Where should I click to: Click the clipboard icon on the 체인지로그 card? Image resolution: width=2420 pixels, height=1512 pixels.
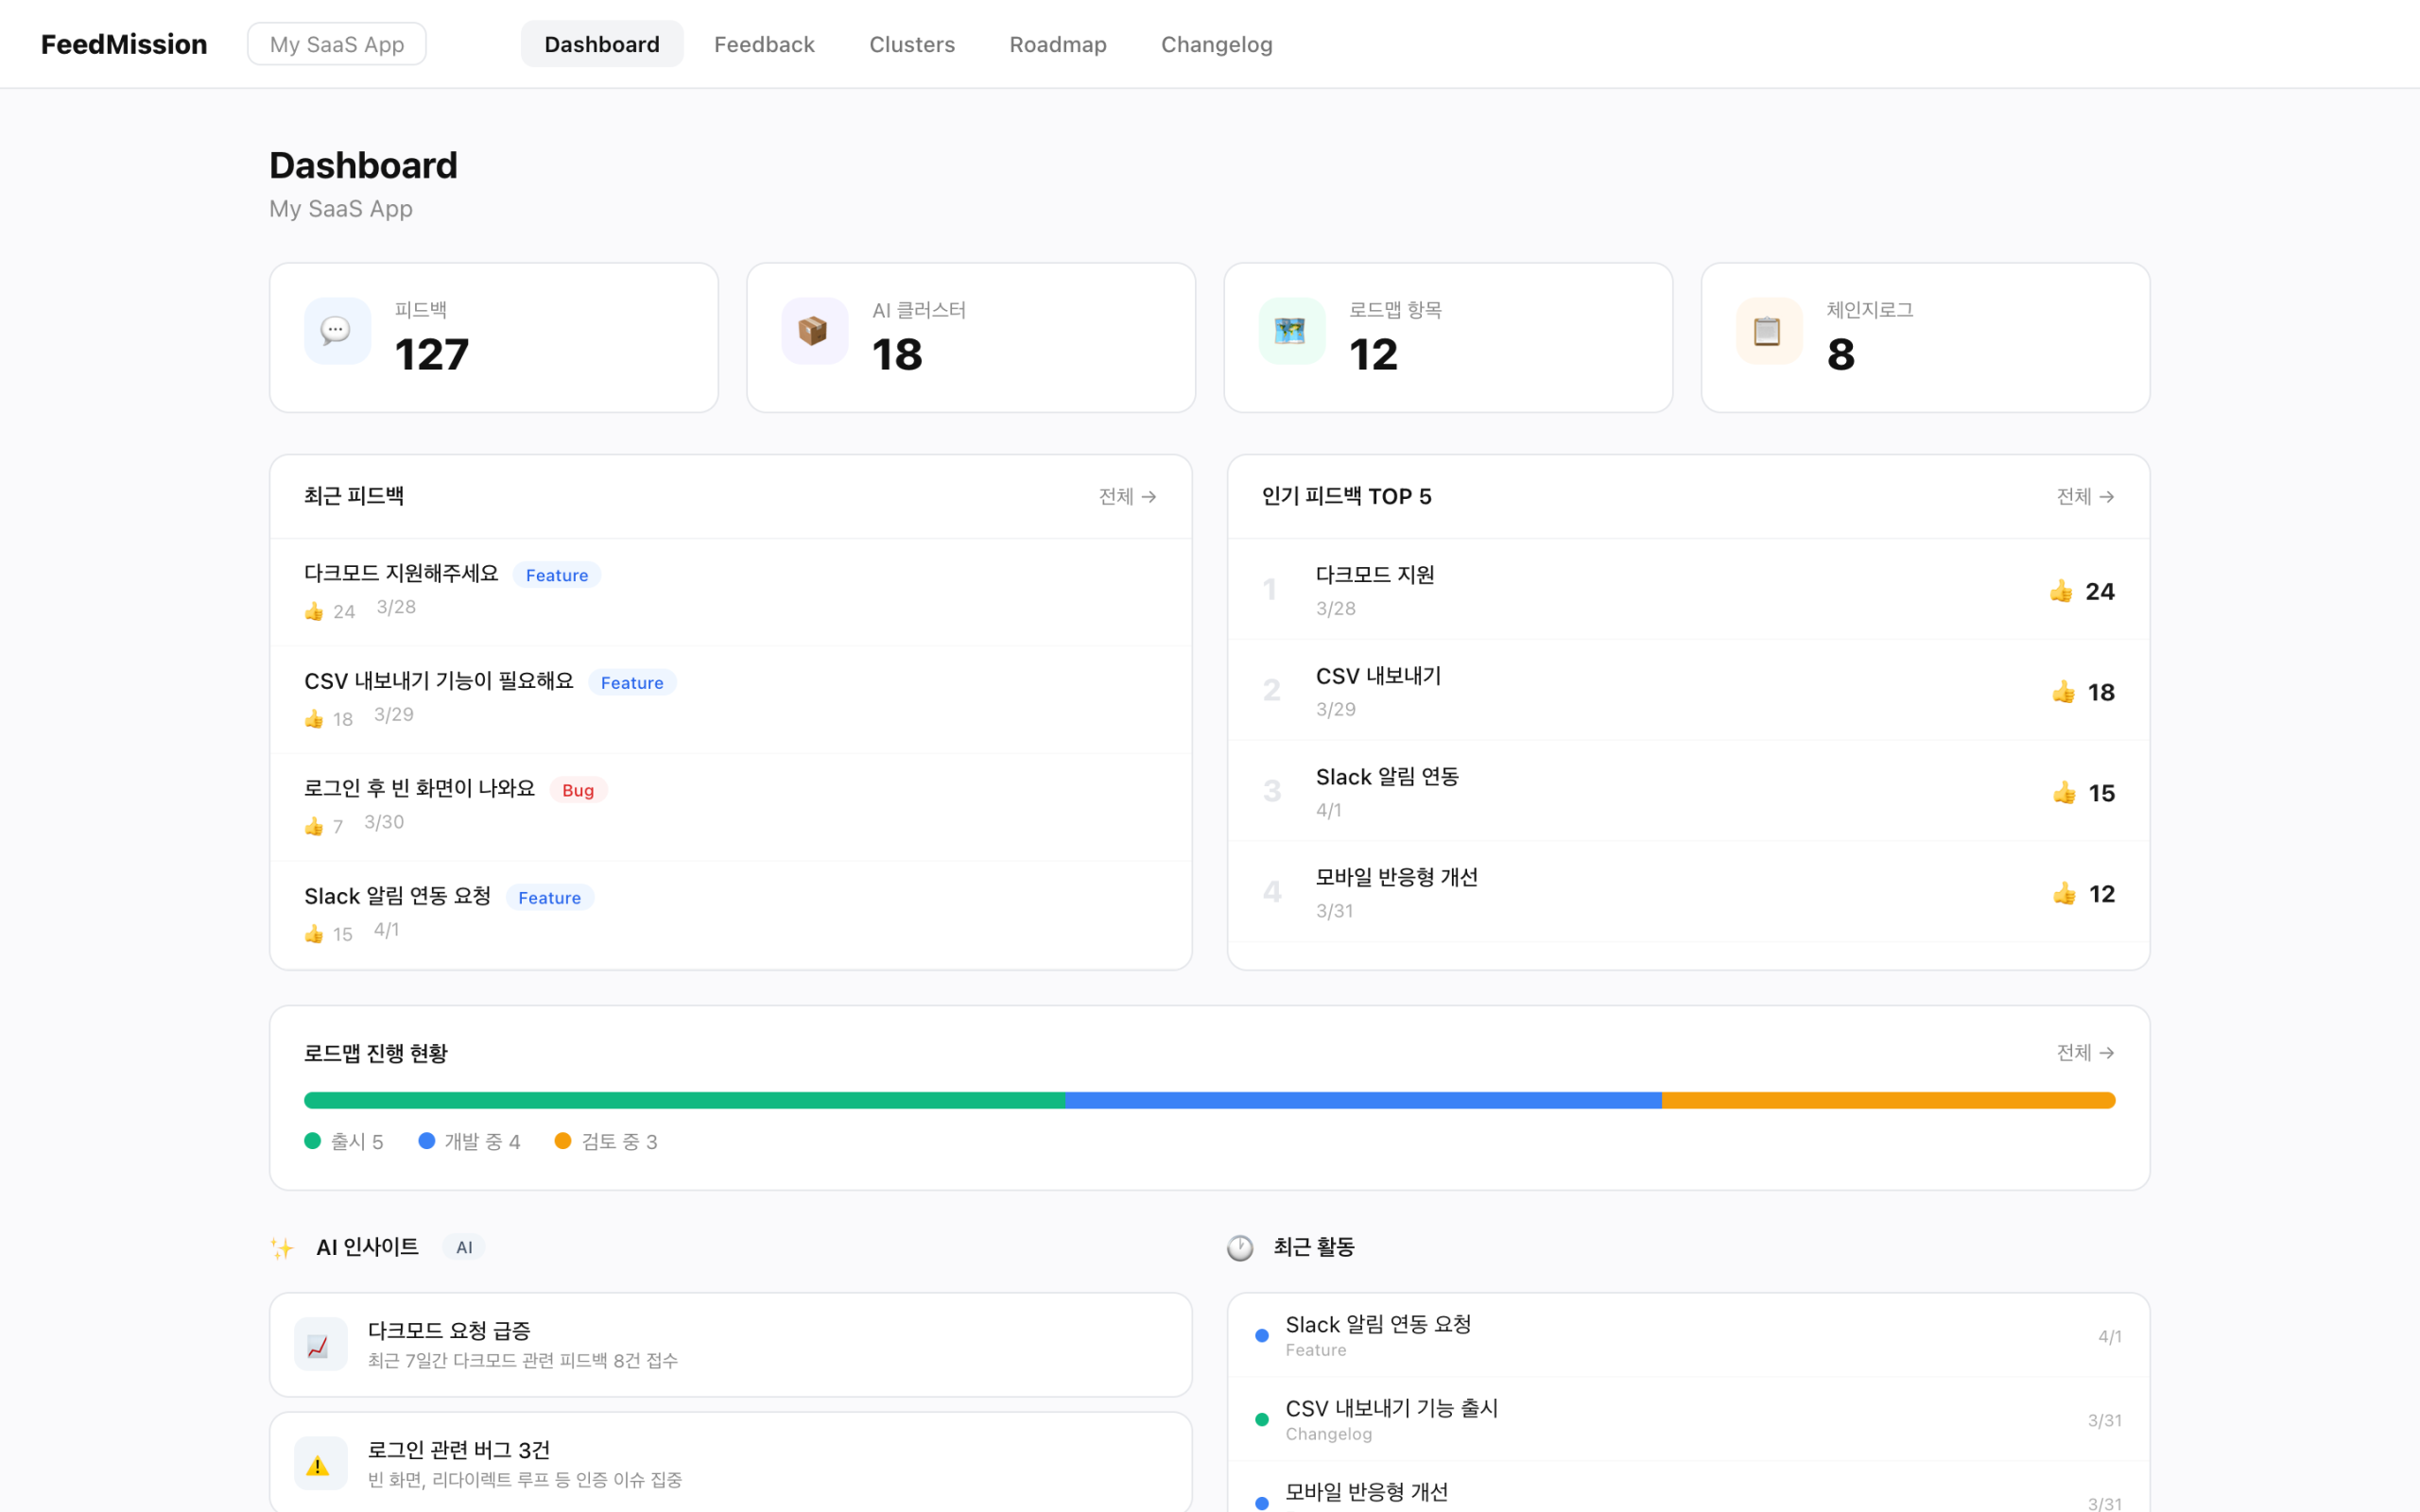(x=1767, y=330)
